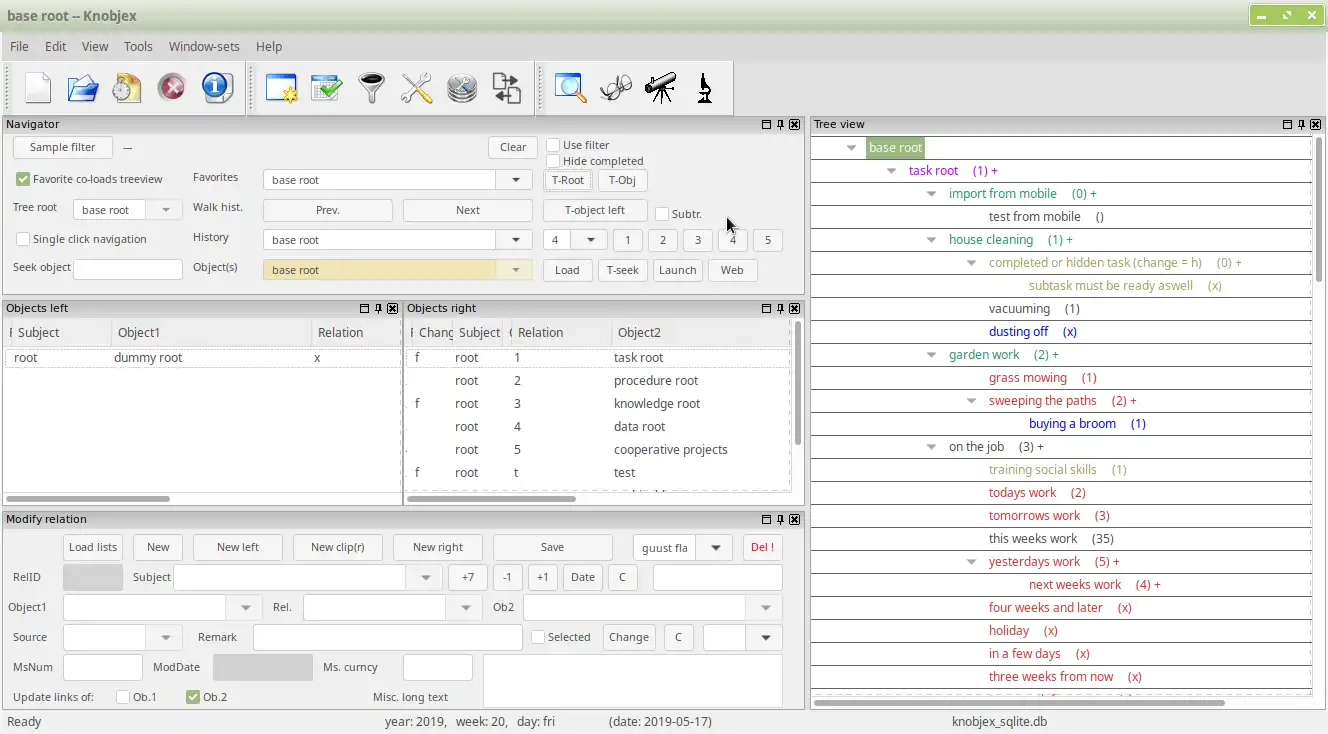
Task: Open the Tools menu
Action: 138,46
